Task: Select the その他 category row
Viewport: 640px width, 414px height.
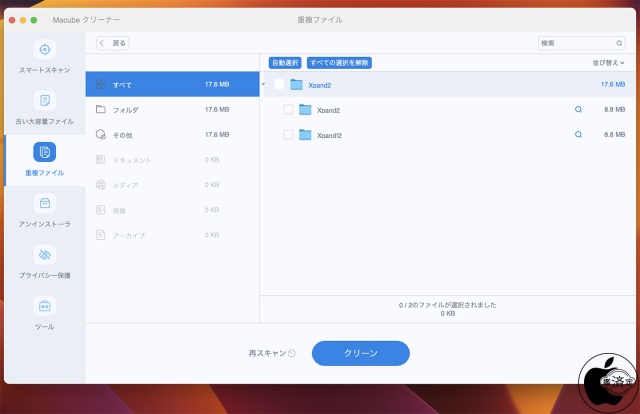Action: coord(172,134)
